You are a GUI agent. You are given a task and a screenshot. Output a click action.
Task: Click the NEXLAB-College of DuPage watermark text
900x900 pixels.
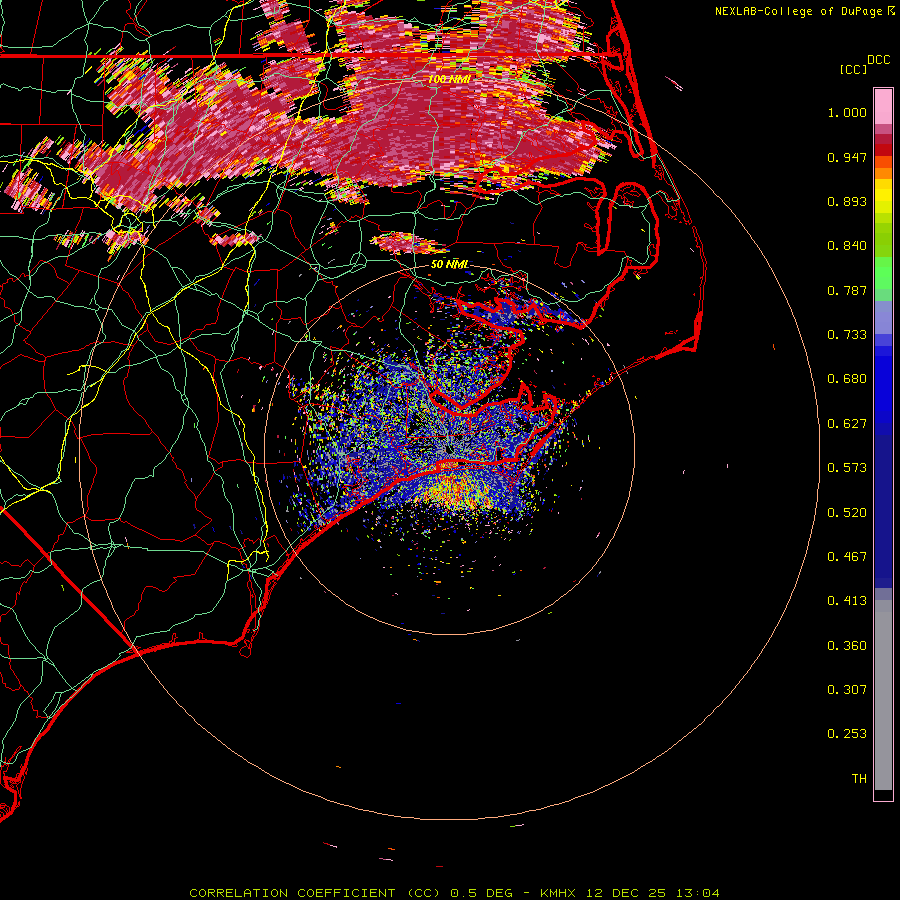pyautogui.click(x=798, y=11)
